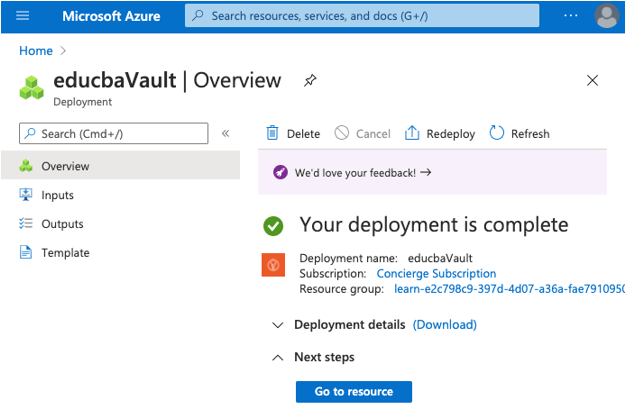Click the Redeploy upload icon
Viewport: 626px width, 406px height.
pos(412,133)
